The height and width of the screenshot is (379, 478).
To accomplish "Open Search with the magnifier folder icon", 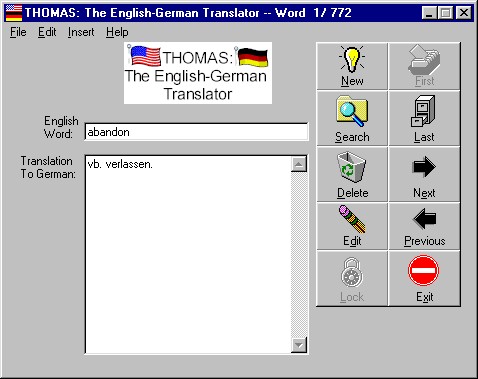I will pos(352,118).
